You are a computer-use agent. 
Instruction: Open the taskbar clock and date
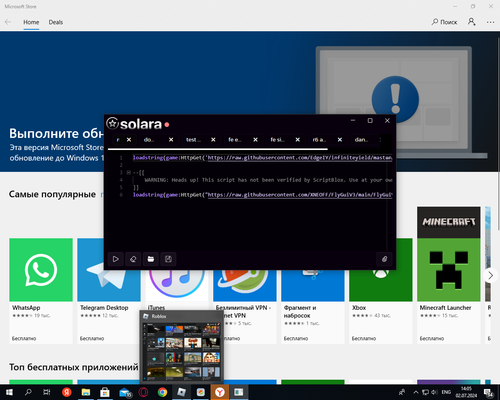[466, 392]
